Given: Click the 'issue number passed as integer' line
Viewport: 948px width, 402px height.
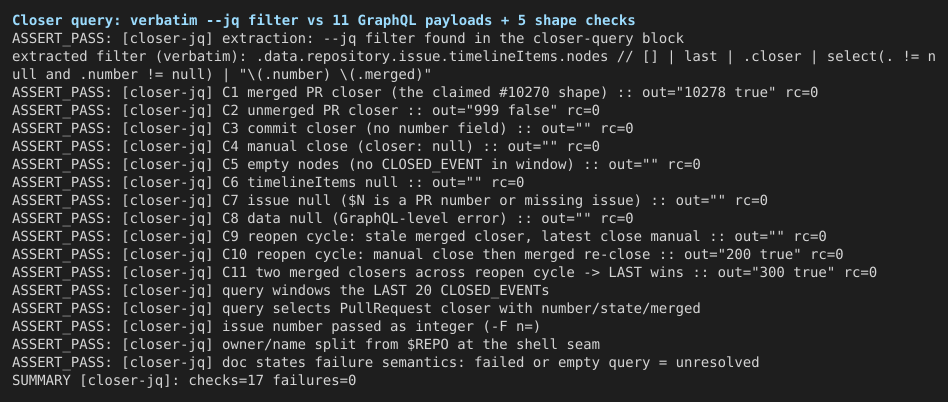Looking at the screenshot, I should (276, 326).
